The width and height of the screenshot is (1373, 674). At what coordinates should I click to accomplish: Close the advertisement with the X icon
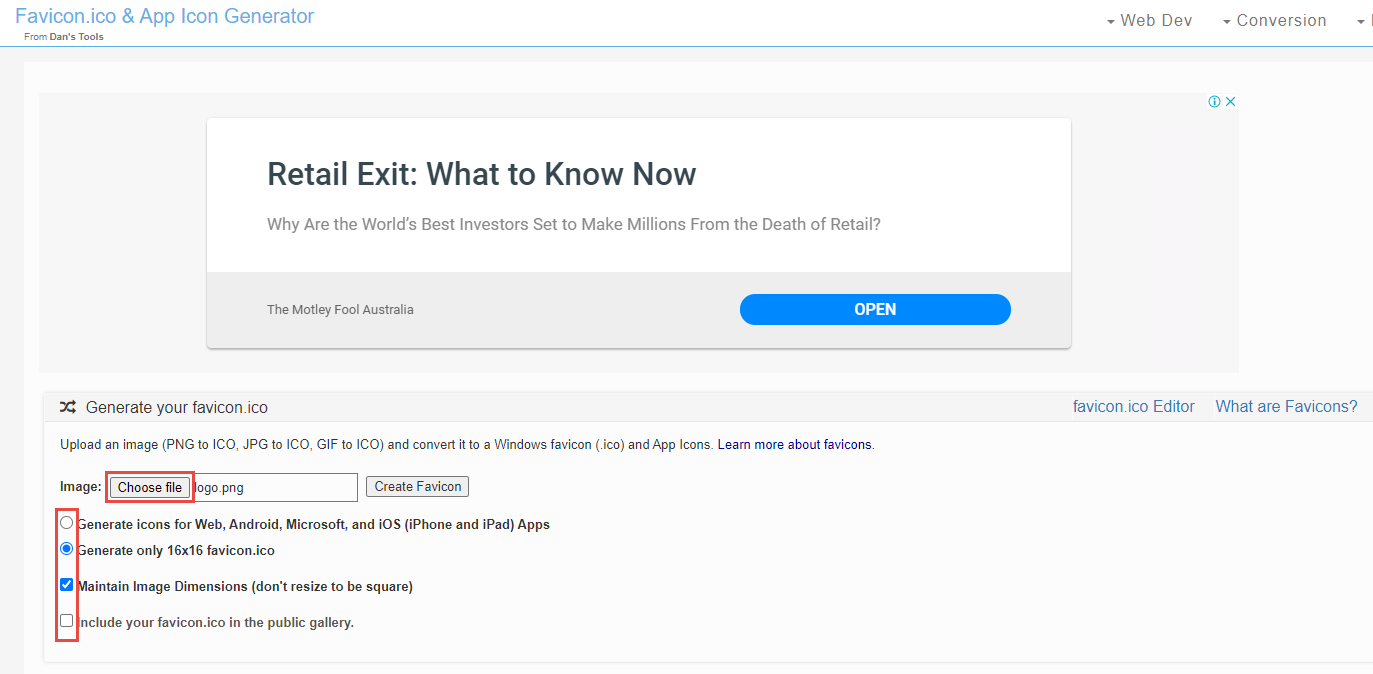pos(1231,101)
